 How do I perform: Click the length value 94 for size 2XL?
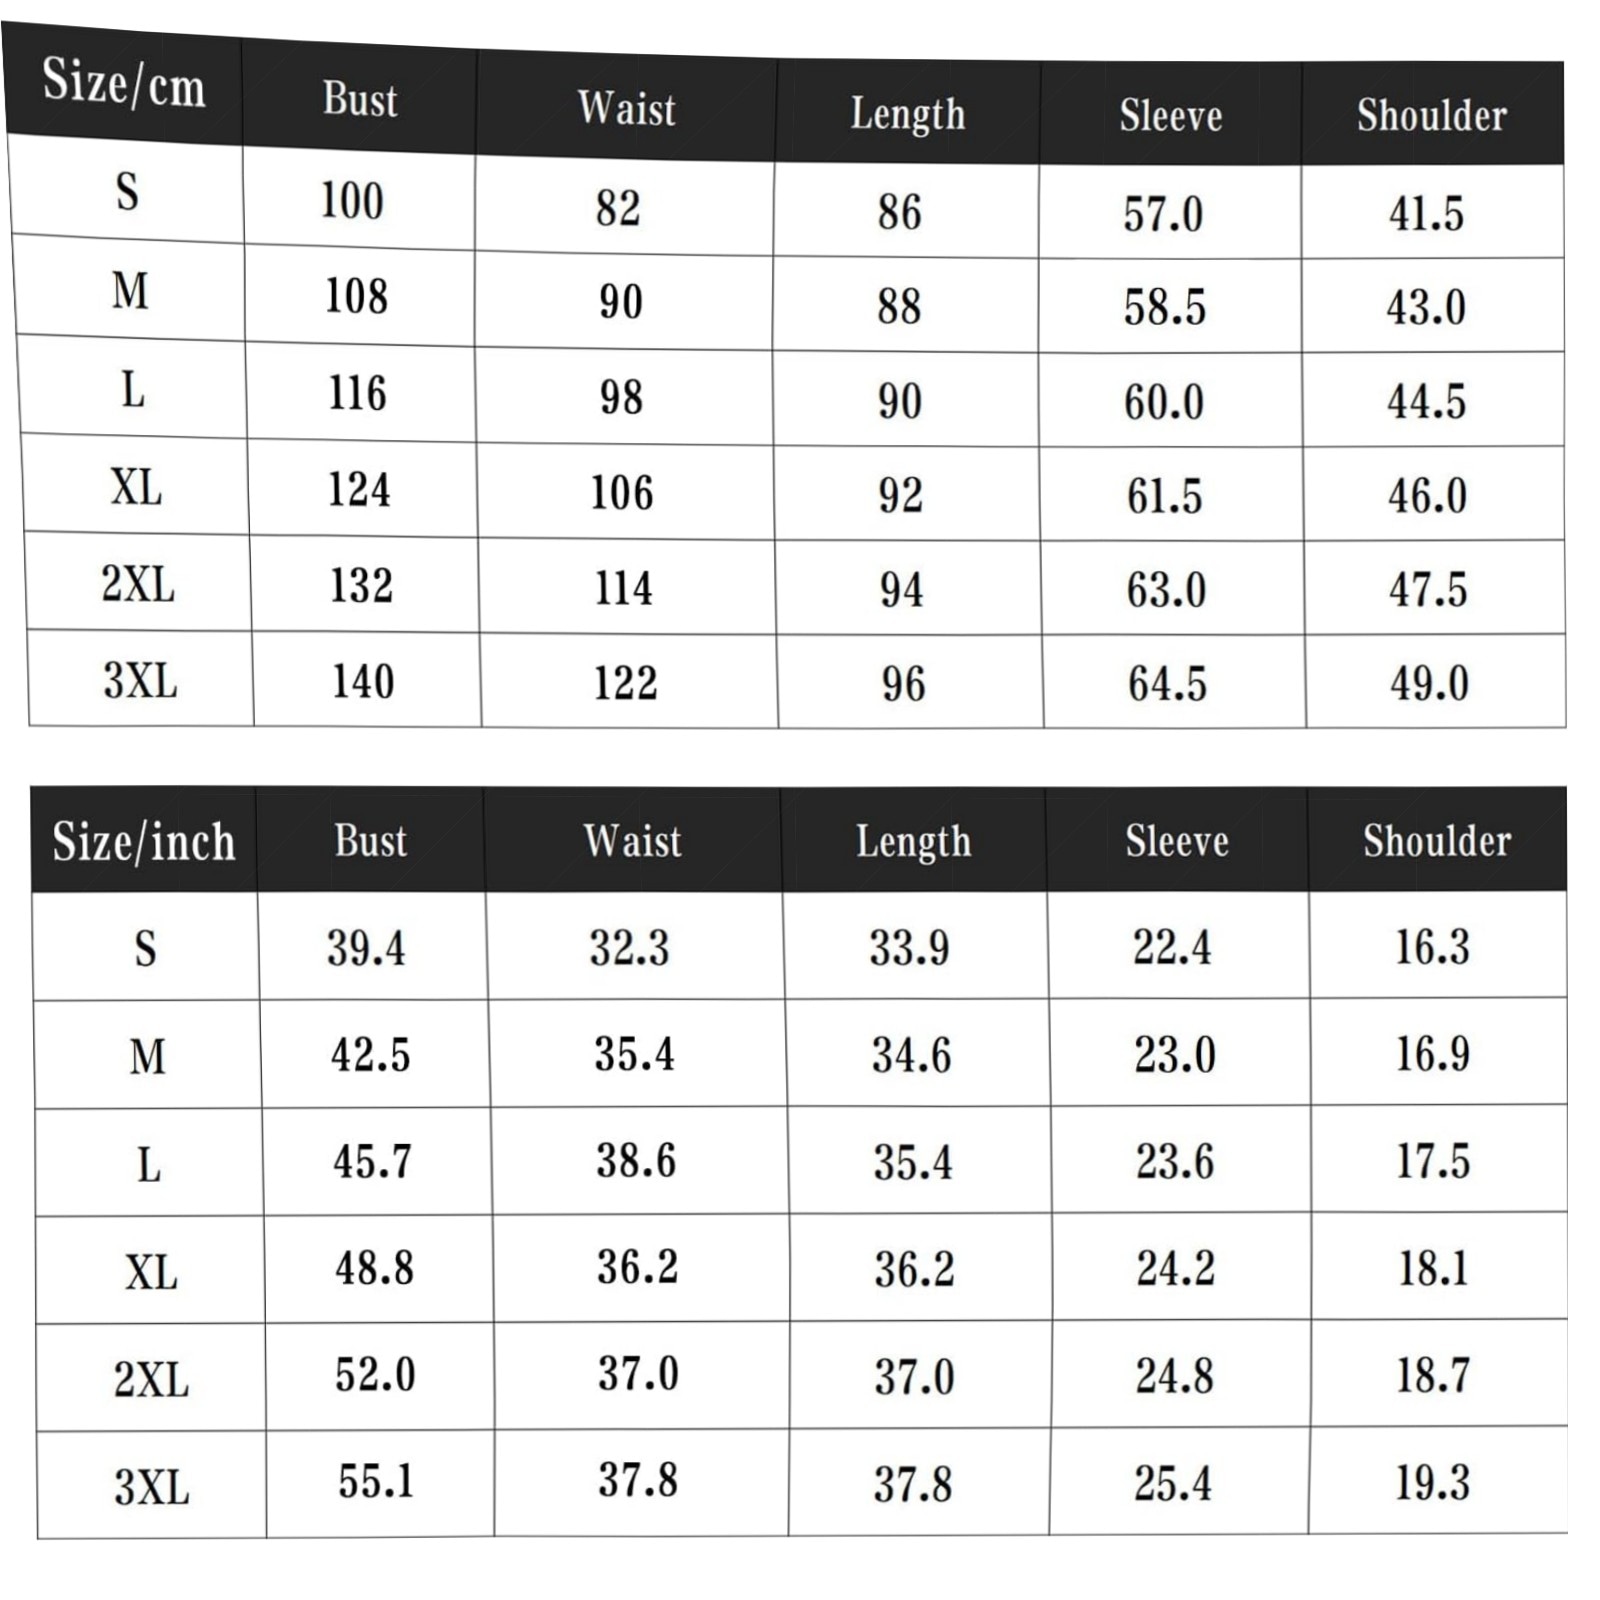tap(902, 590)
